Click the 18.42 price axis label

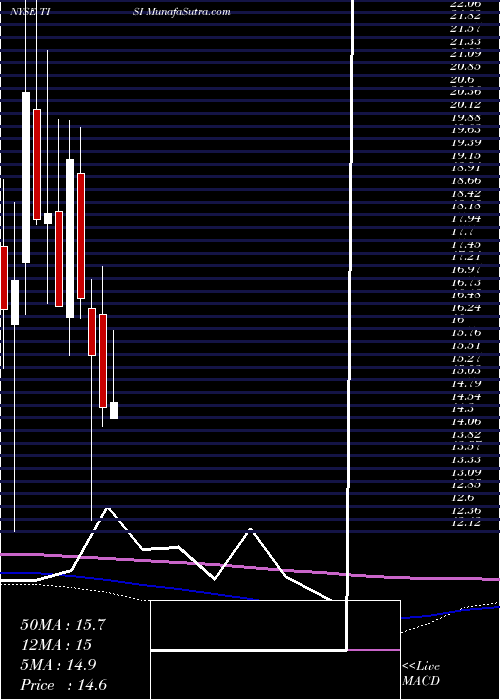466,193
